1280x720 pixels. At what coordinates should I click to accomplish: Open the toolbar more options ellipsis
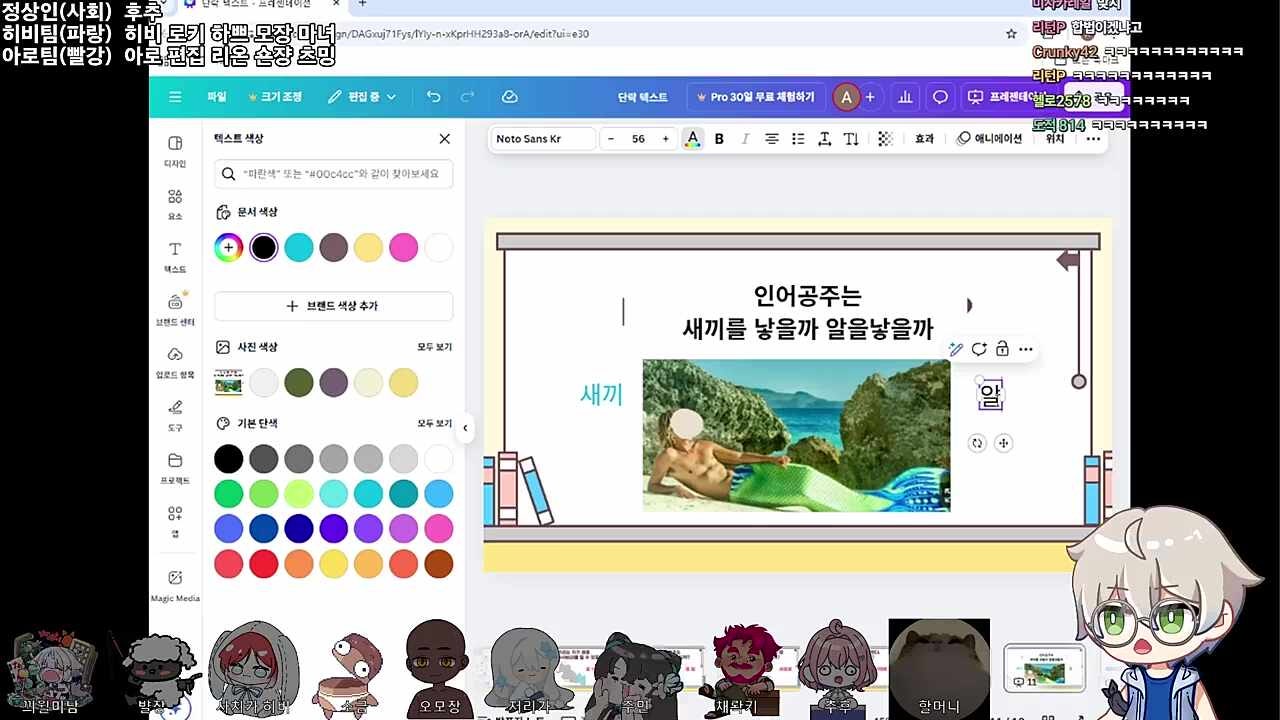1093,139
